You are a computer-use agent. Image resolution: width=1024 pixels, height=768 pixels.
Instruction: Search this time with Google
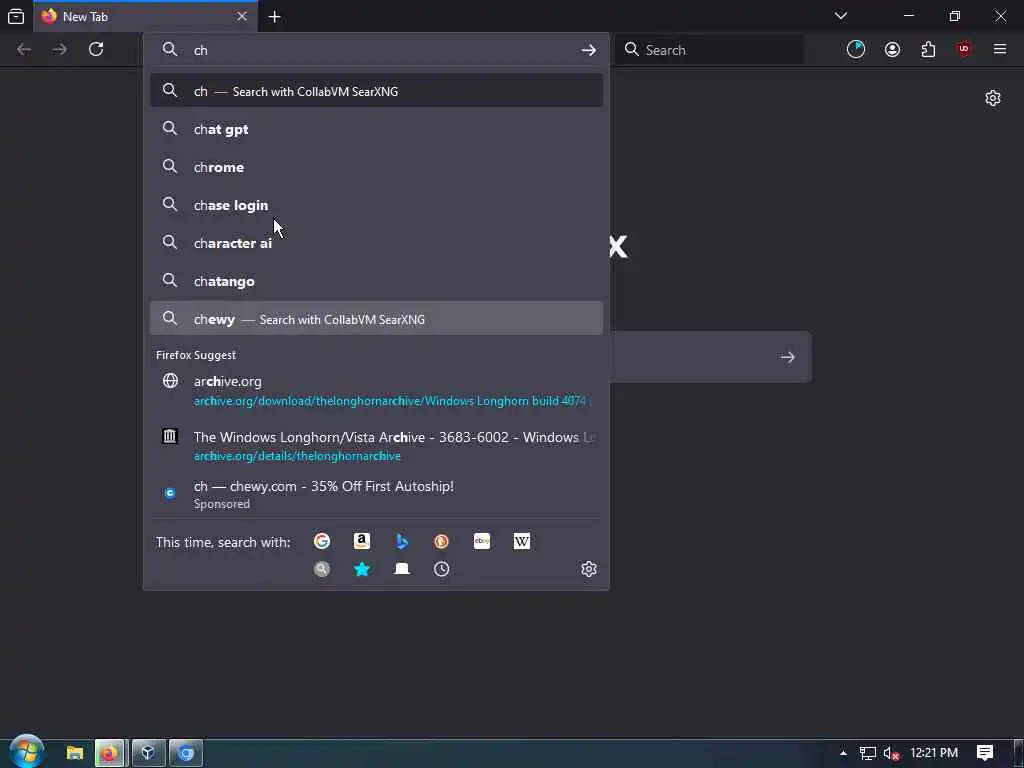click(322, 541)
